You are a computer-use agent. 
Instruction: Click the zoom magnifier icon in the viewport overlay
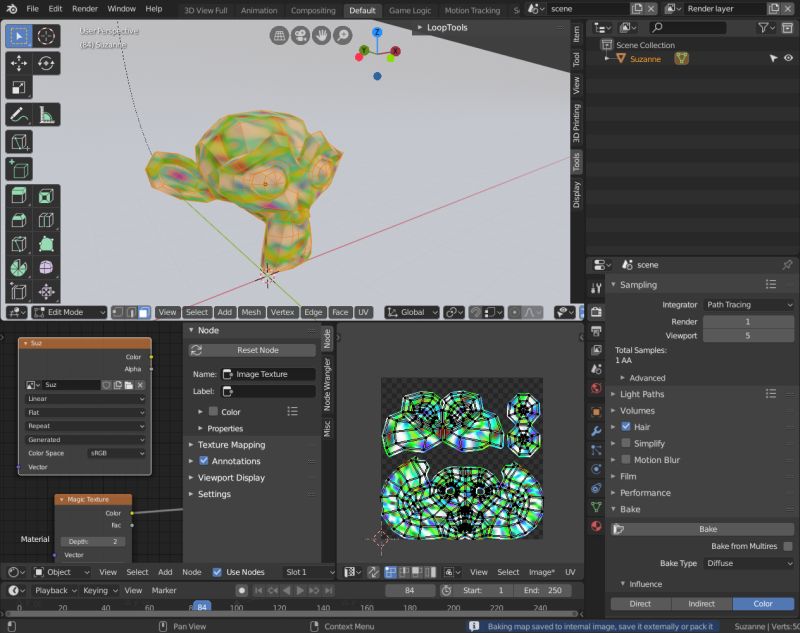pos(341,36)
